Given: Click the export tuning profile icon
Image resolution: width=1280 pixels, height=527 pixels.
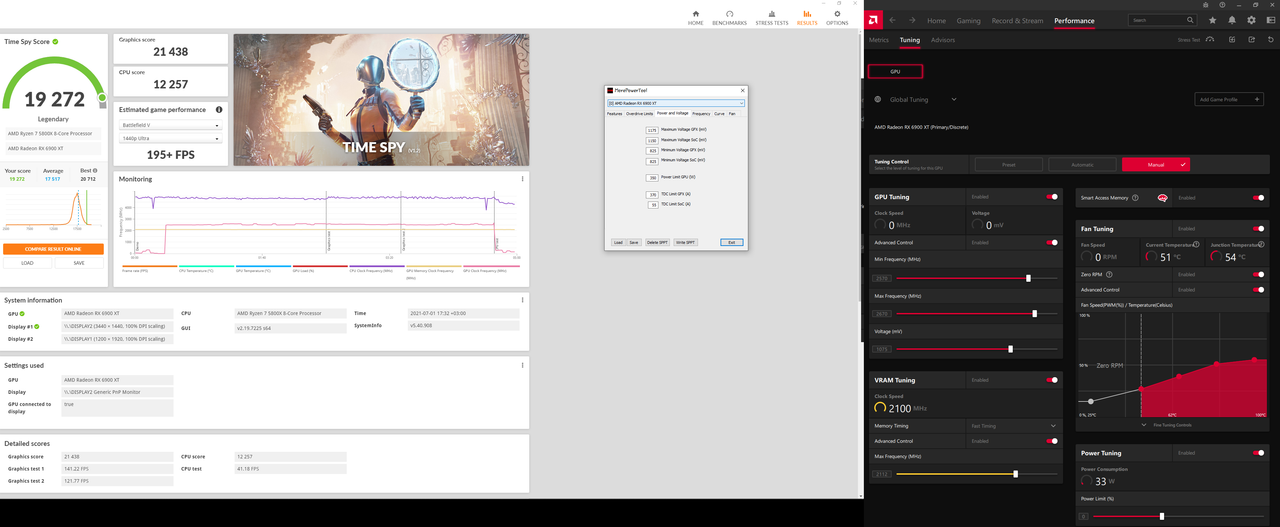Looking at the screenshot, I should point(1252,40).
